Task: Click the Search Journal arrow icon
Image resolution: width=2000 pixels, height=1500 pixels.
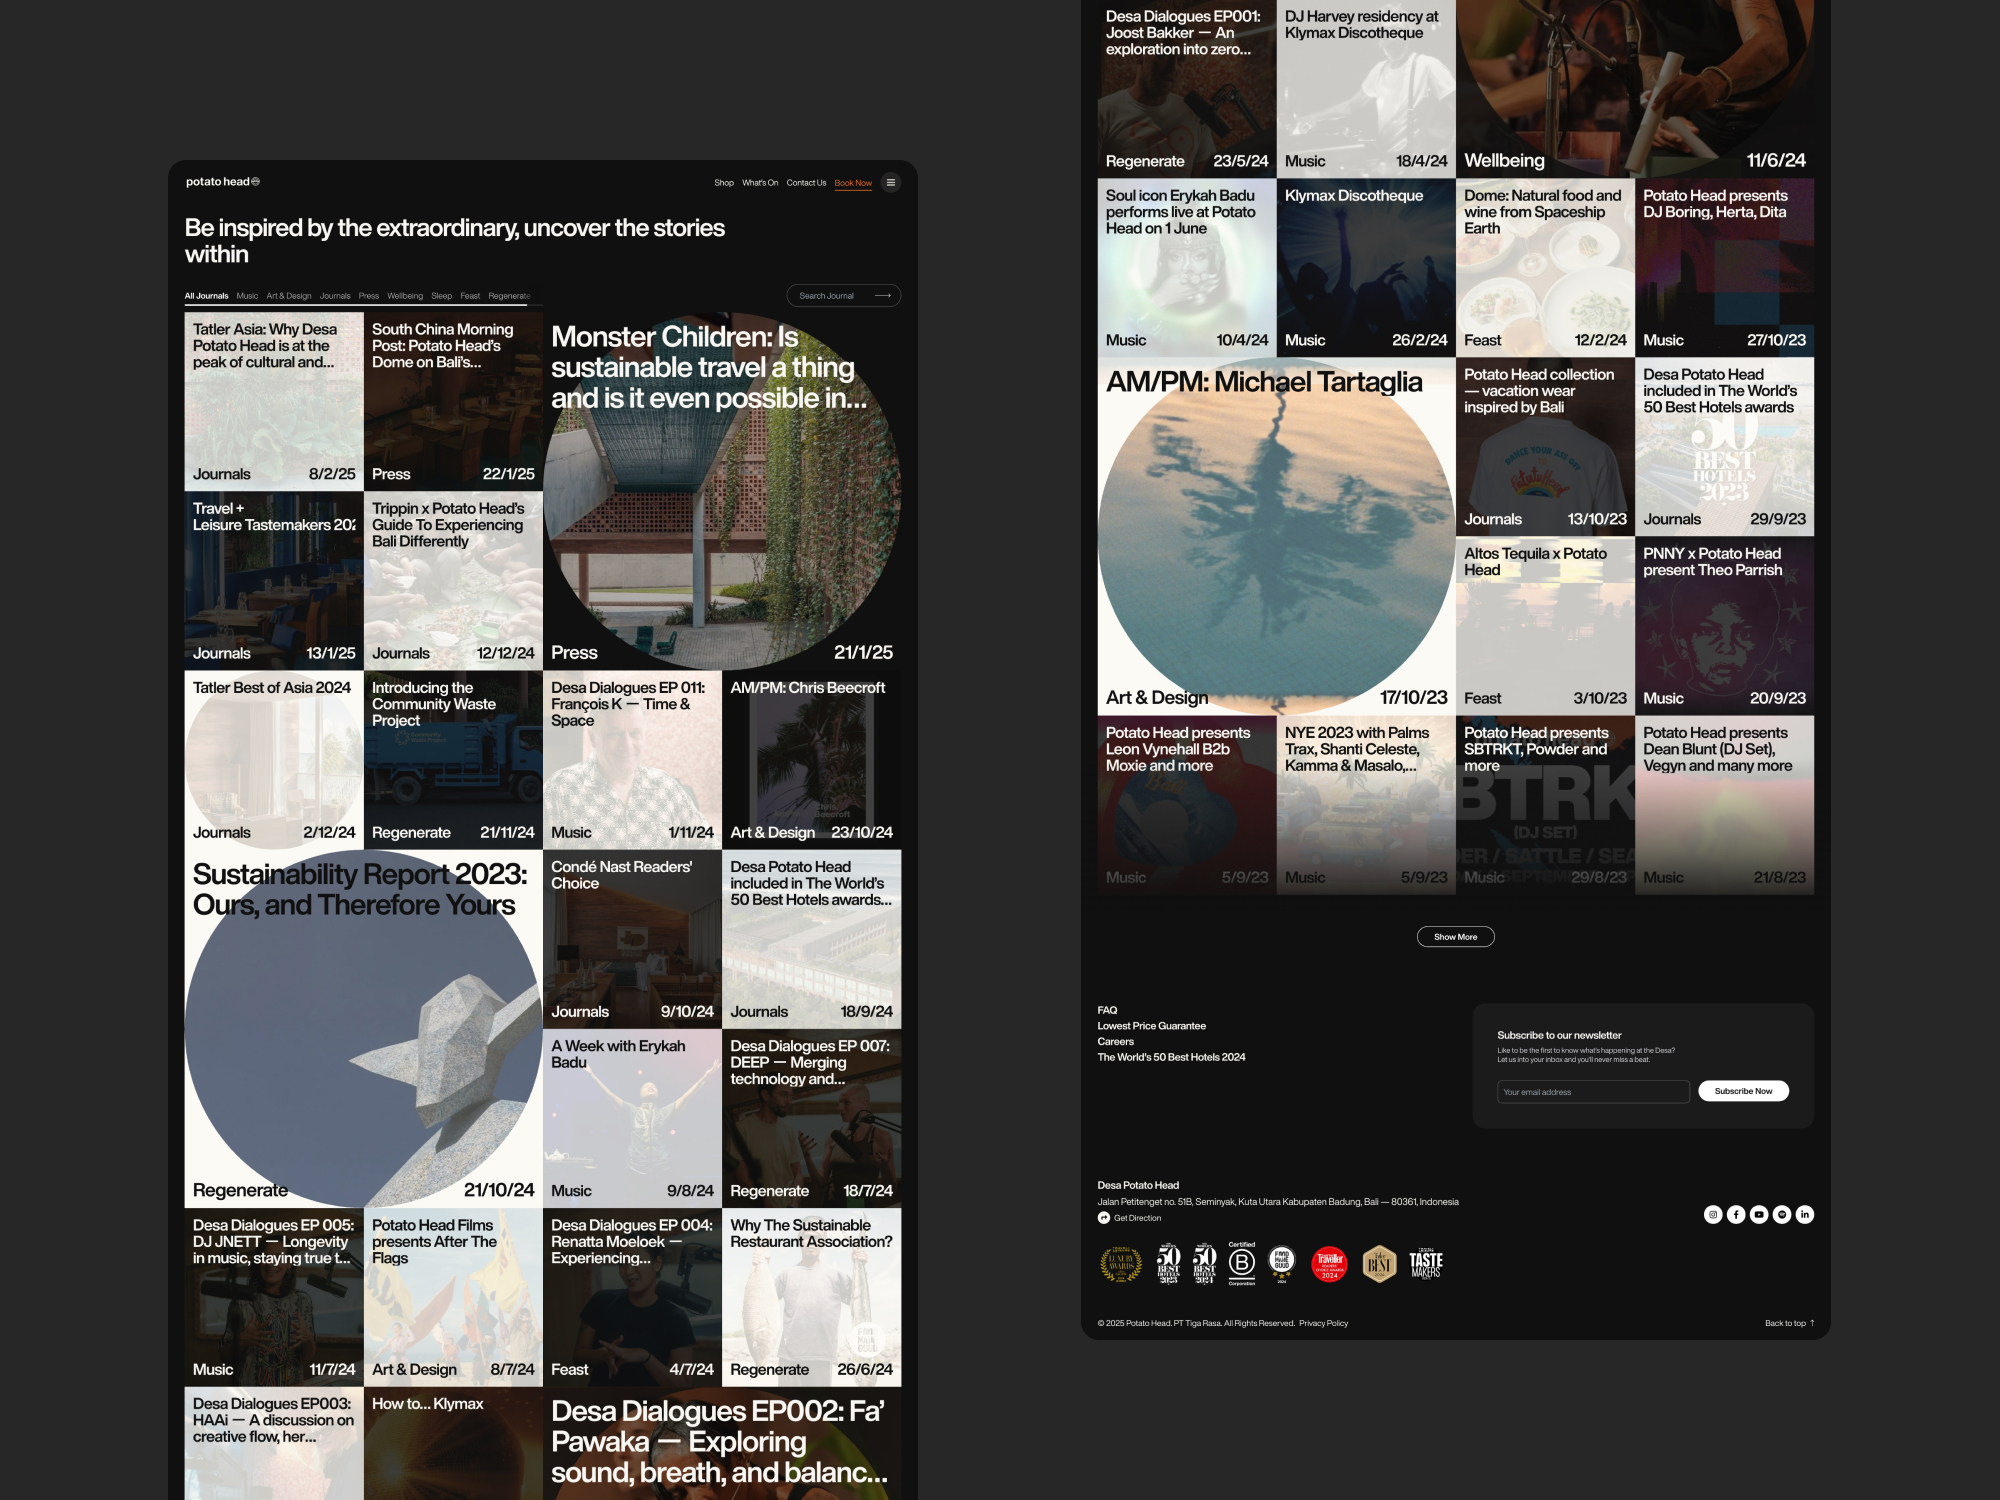Action: 882,296
